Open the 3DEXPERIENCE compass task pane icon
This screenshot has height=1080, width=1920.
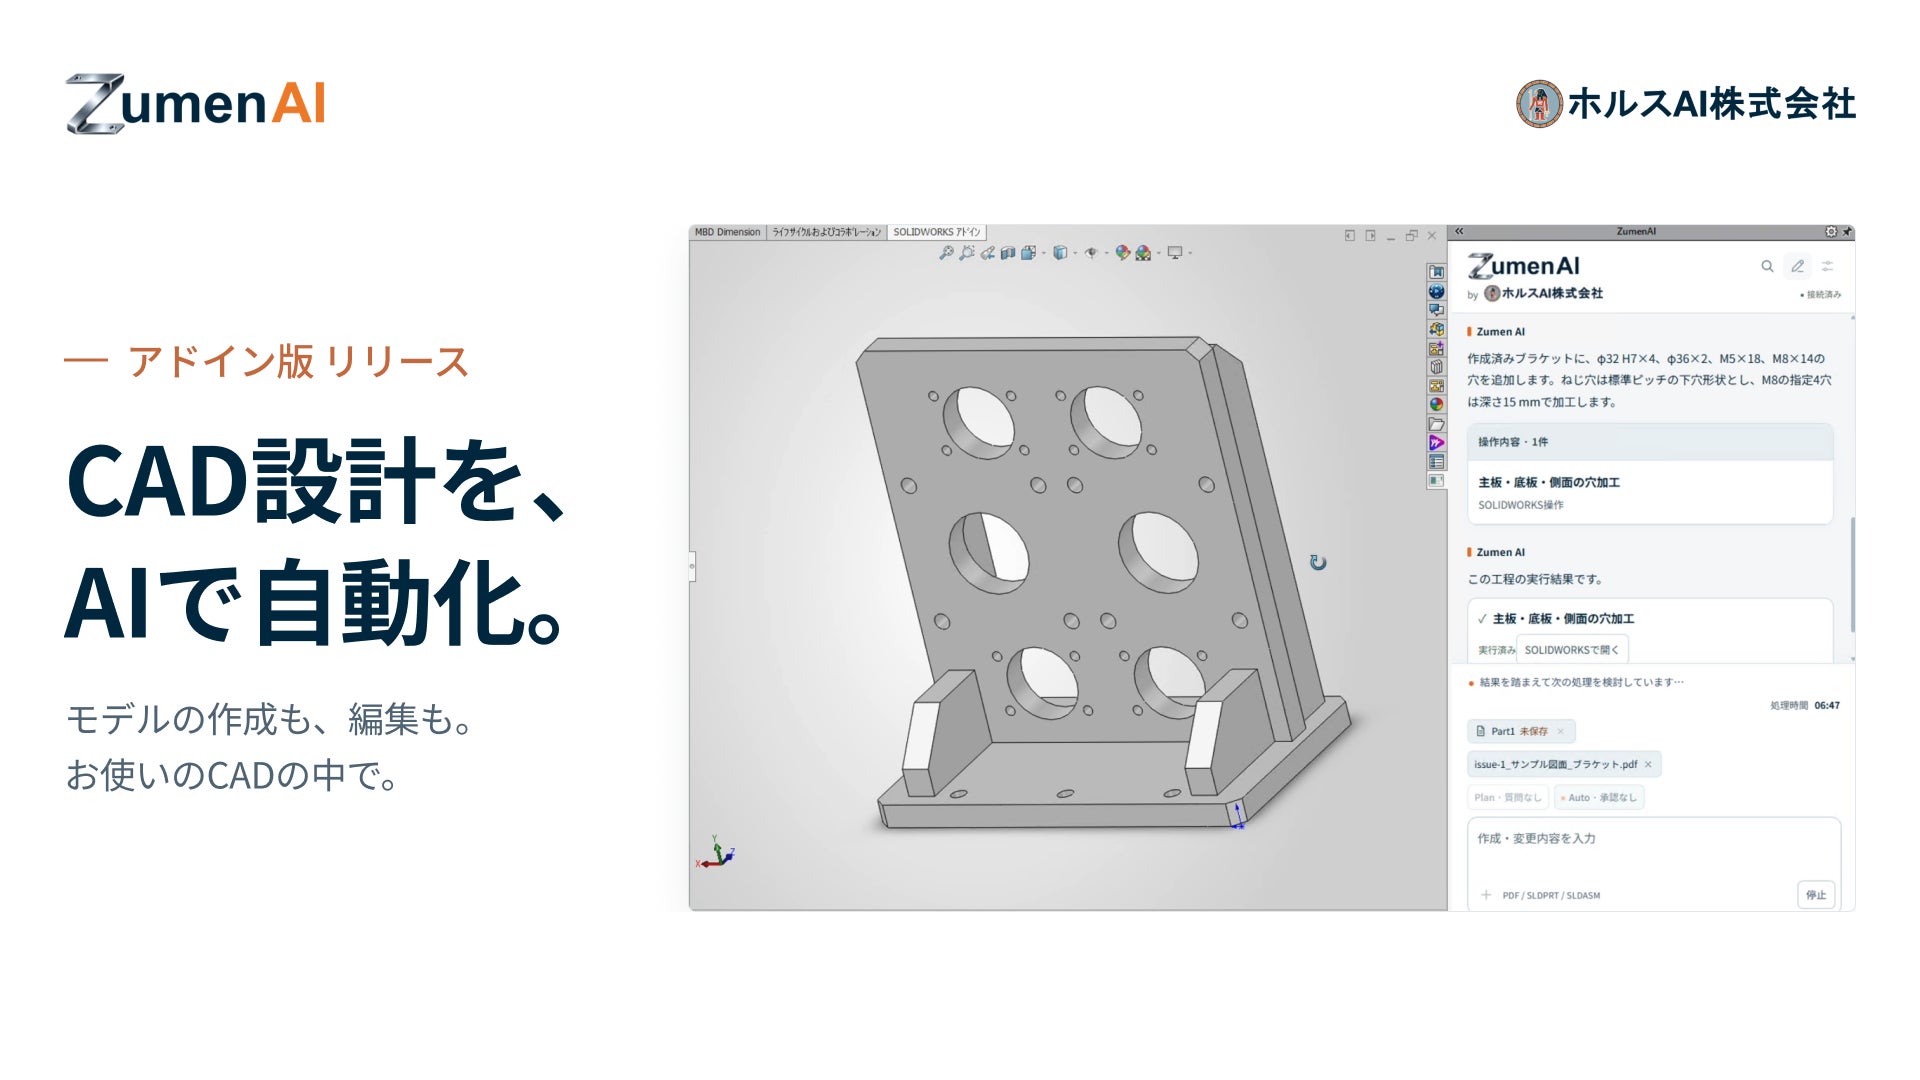1437,291
